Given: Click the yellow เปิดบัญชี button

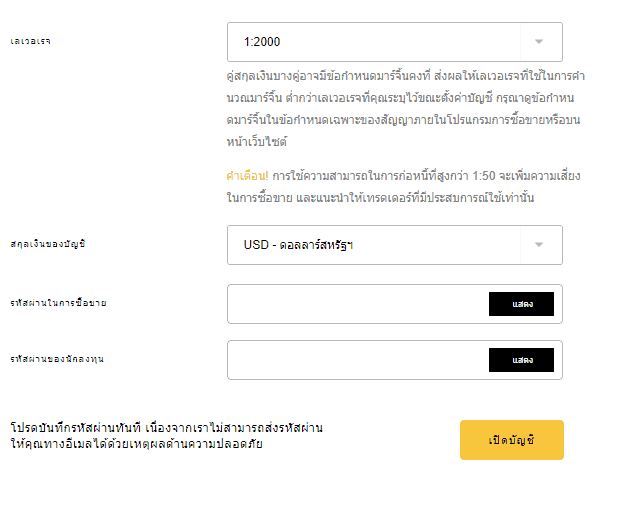Looking at the screenshot, I should point(512,440).
